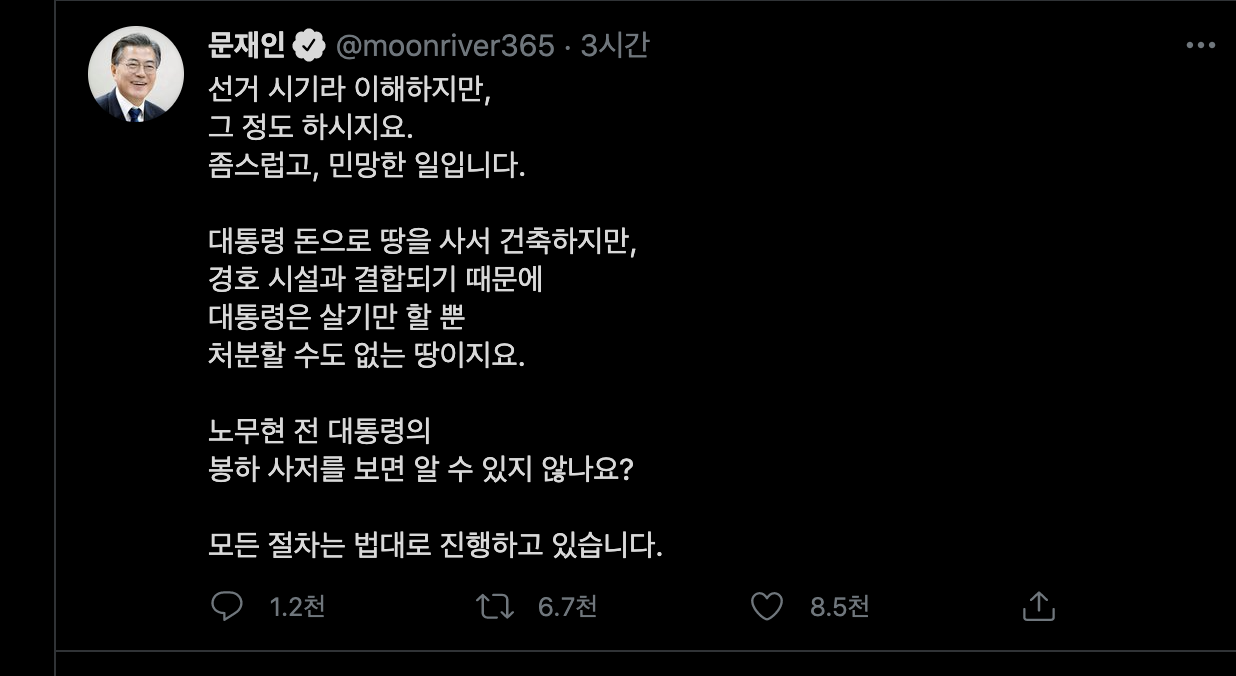Open the share icon menu
Image resolution: width=1236 pixels, height=676 pixels.
(1038, 606)
